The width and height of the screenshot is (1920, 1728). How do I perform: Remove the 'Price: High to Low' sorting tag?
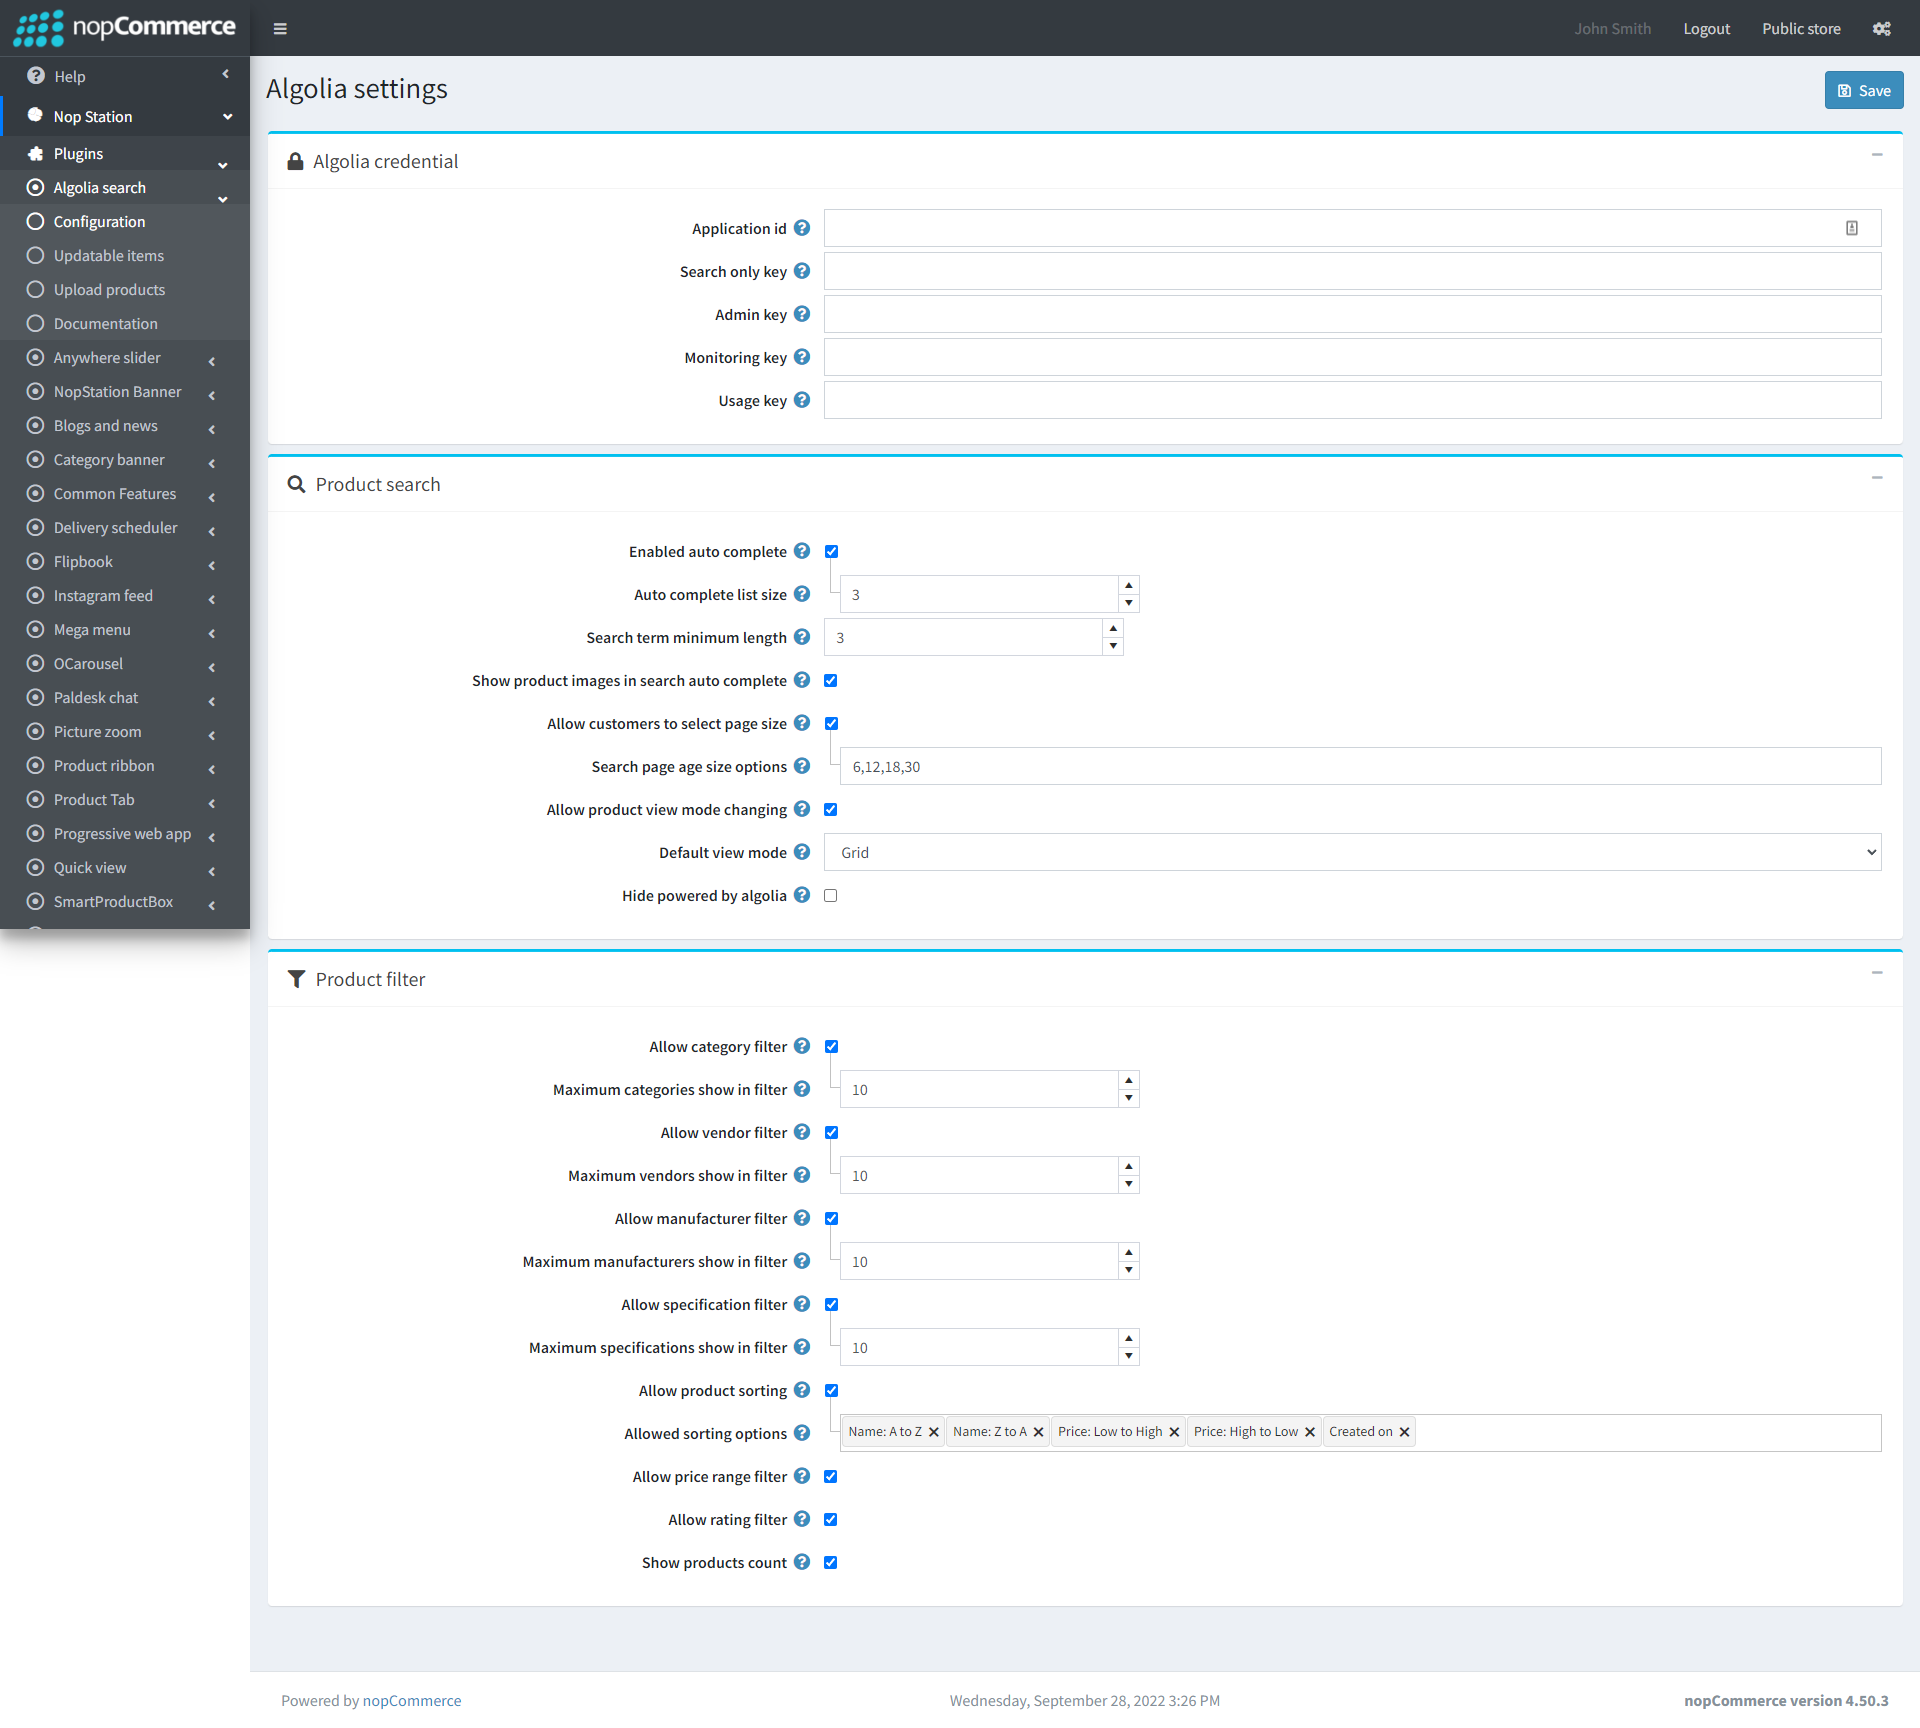point(1309,1432)
